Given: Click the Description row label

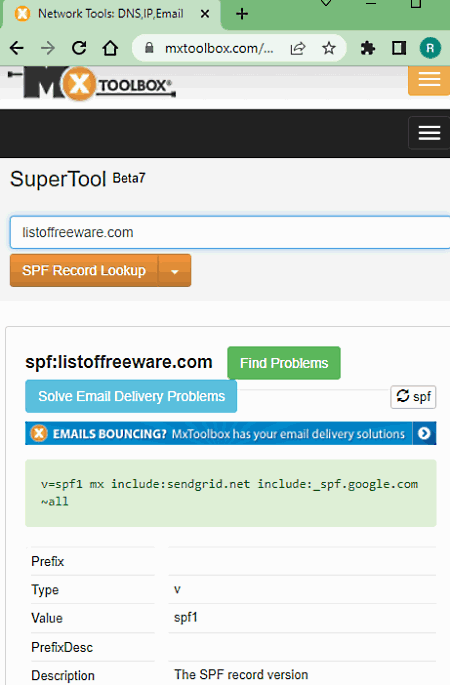Looking at the screenshot, I should click(x=63, y=675).
